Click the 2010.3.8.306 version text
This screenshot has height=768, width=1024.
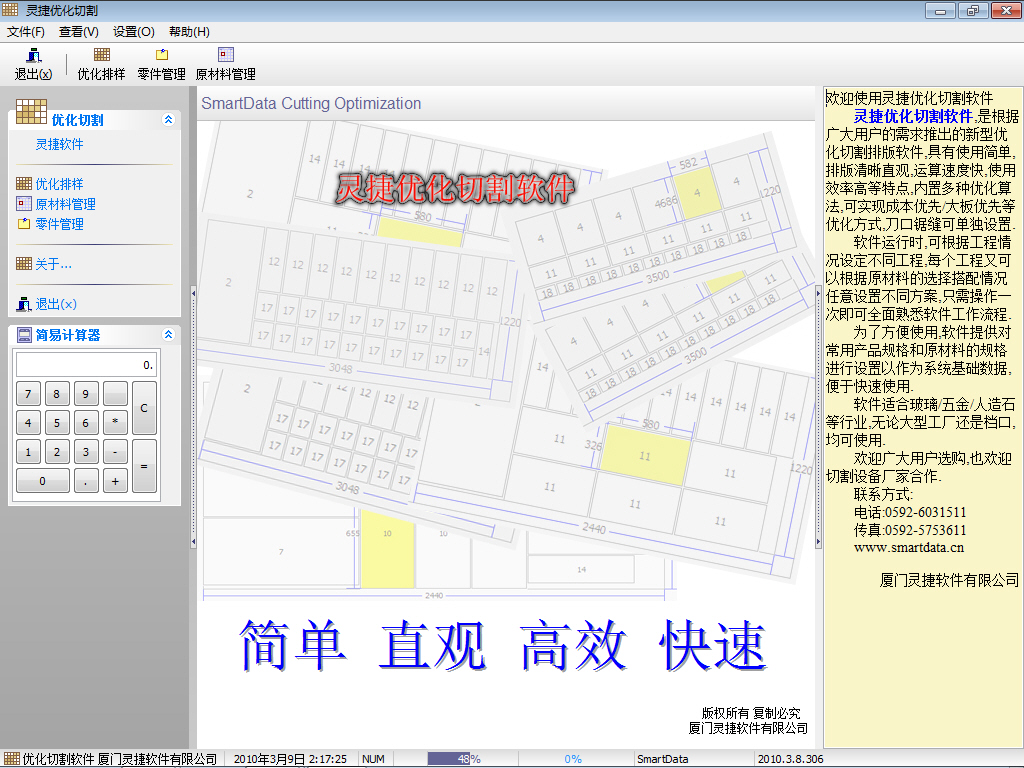coord(790,759)
